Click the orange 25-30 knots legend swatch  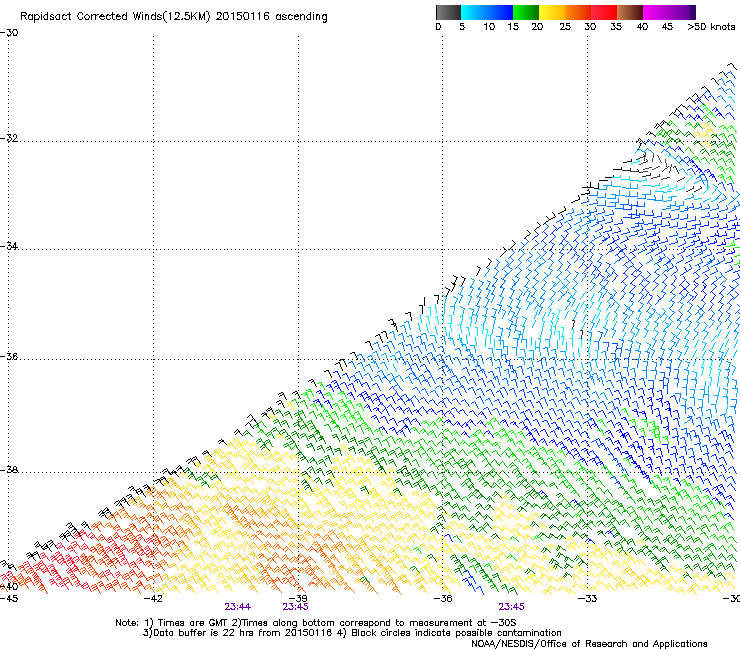(578, 12)
